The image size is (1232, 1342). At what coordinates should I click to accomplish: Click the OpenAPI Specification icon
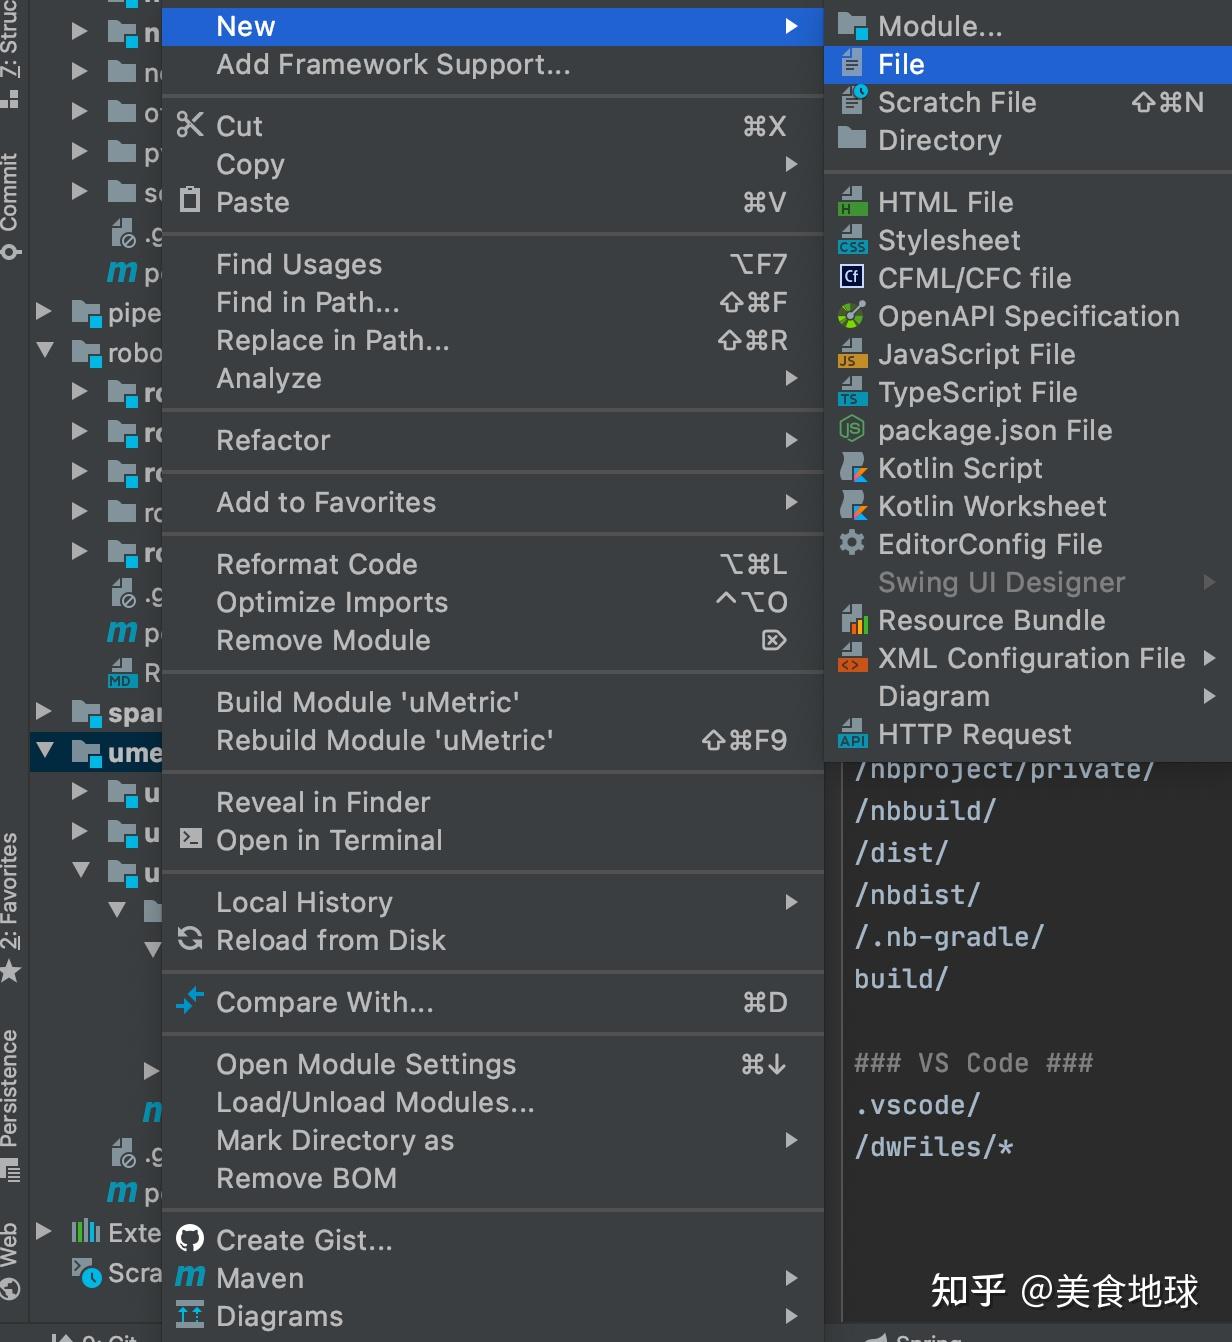[851, 316]
